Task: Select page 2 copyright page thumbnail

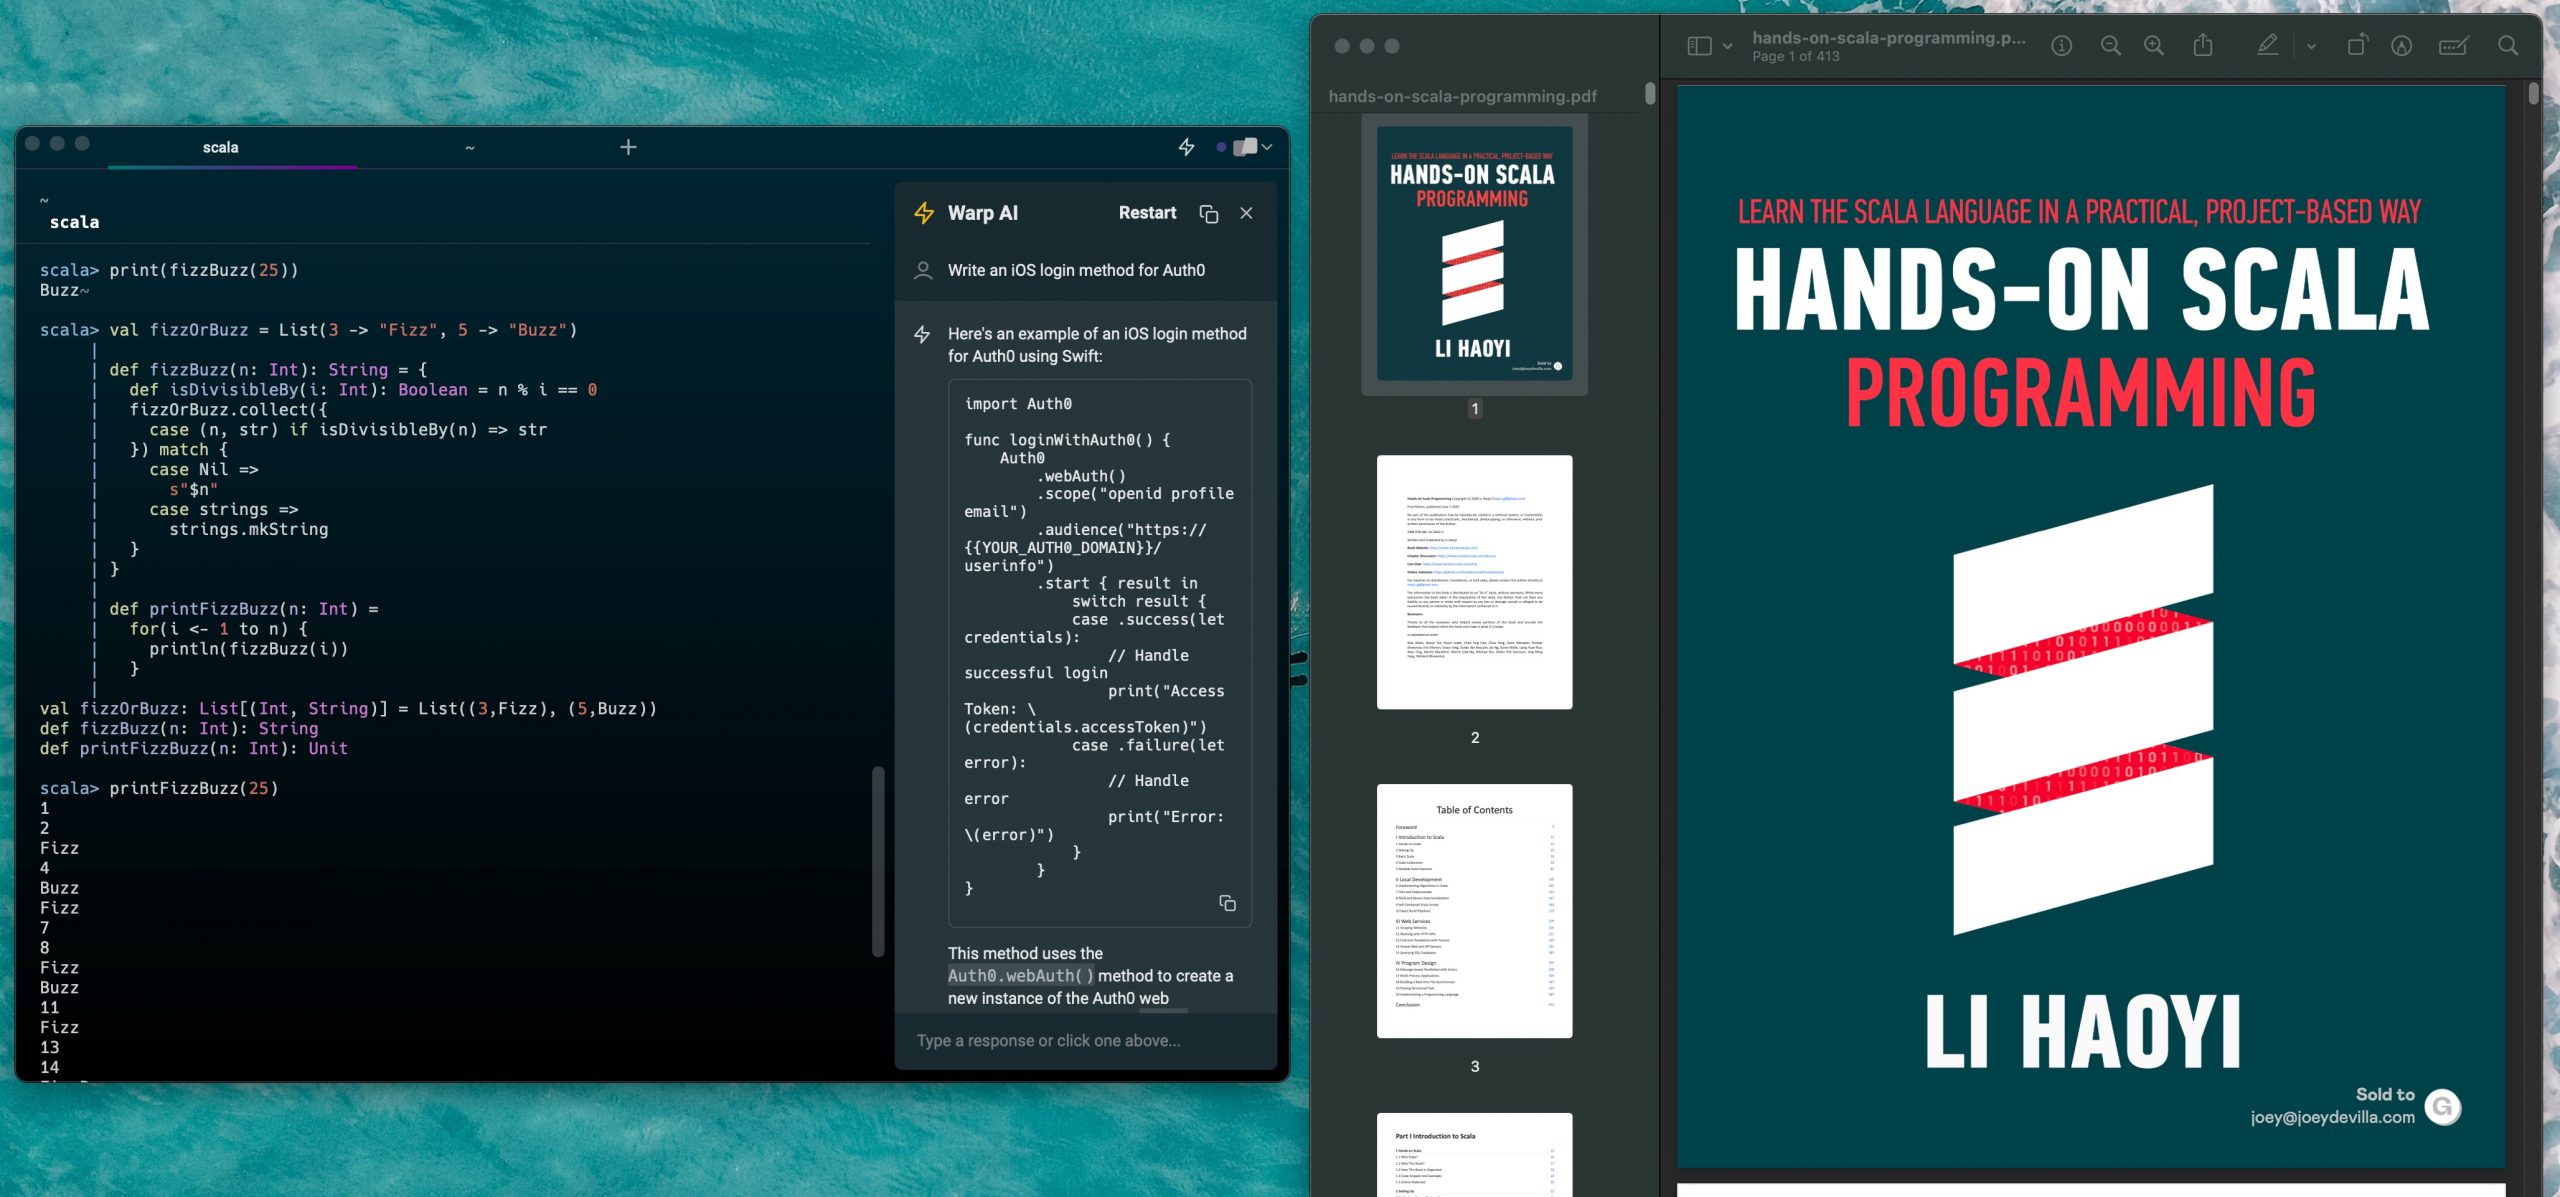Action: (1474, 582)
